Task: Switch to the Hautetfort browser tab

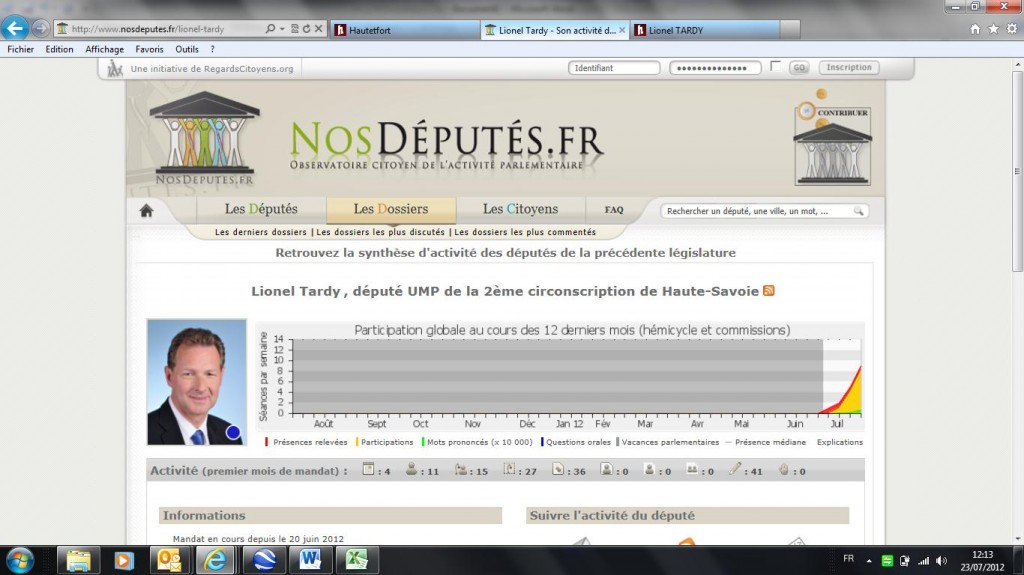Action: (x=406, y=30)
